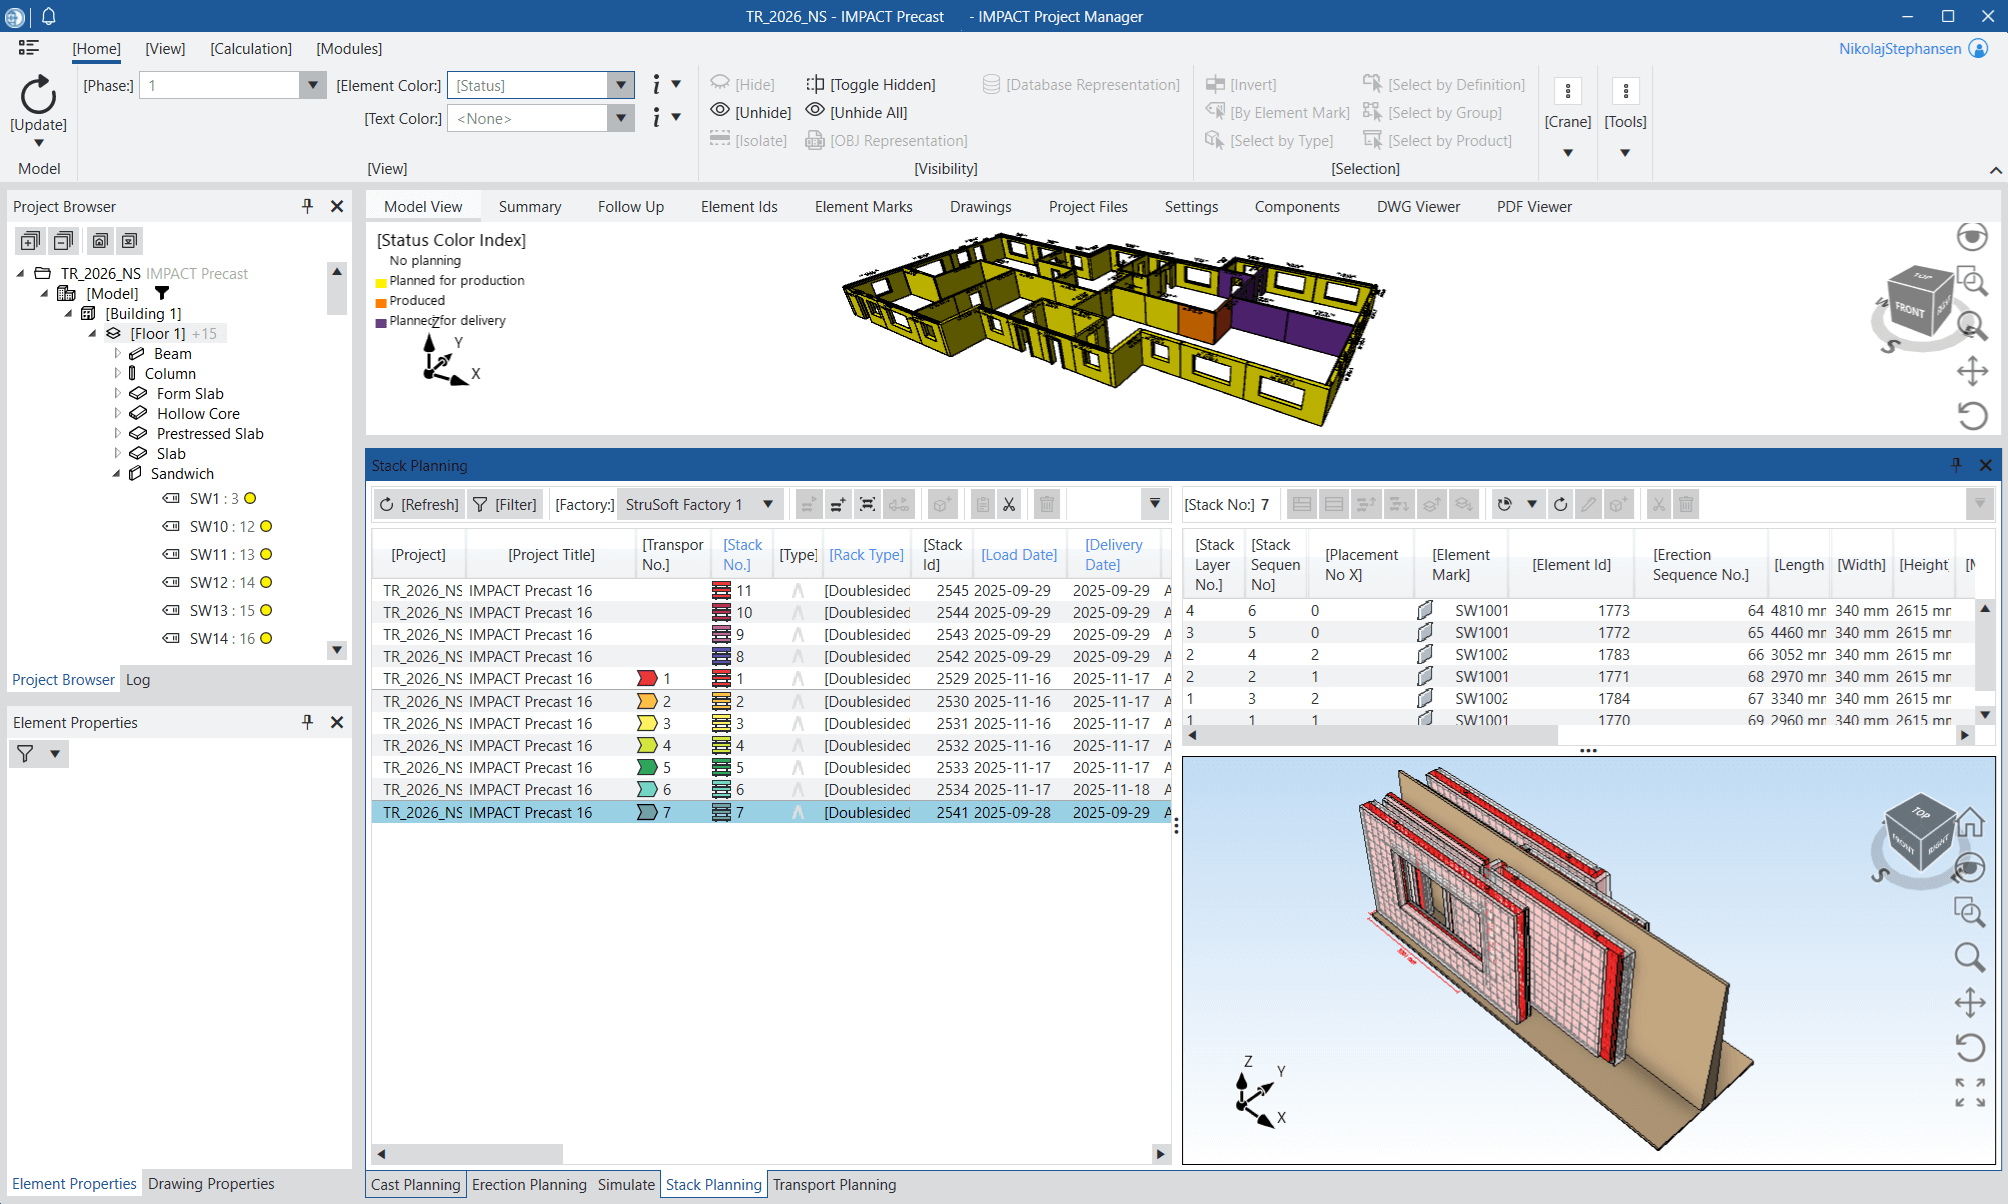
Task: Open the Calculation ribbon tab
Action: (251, 48)
